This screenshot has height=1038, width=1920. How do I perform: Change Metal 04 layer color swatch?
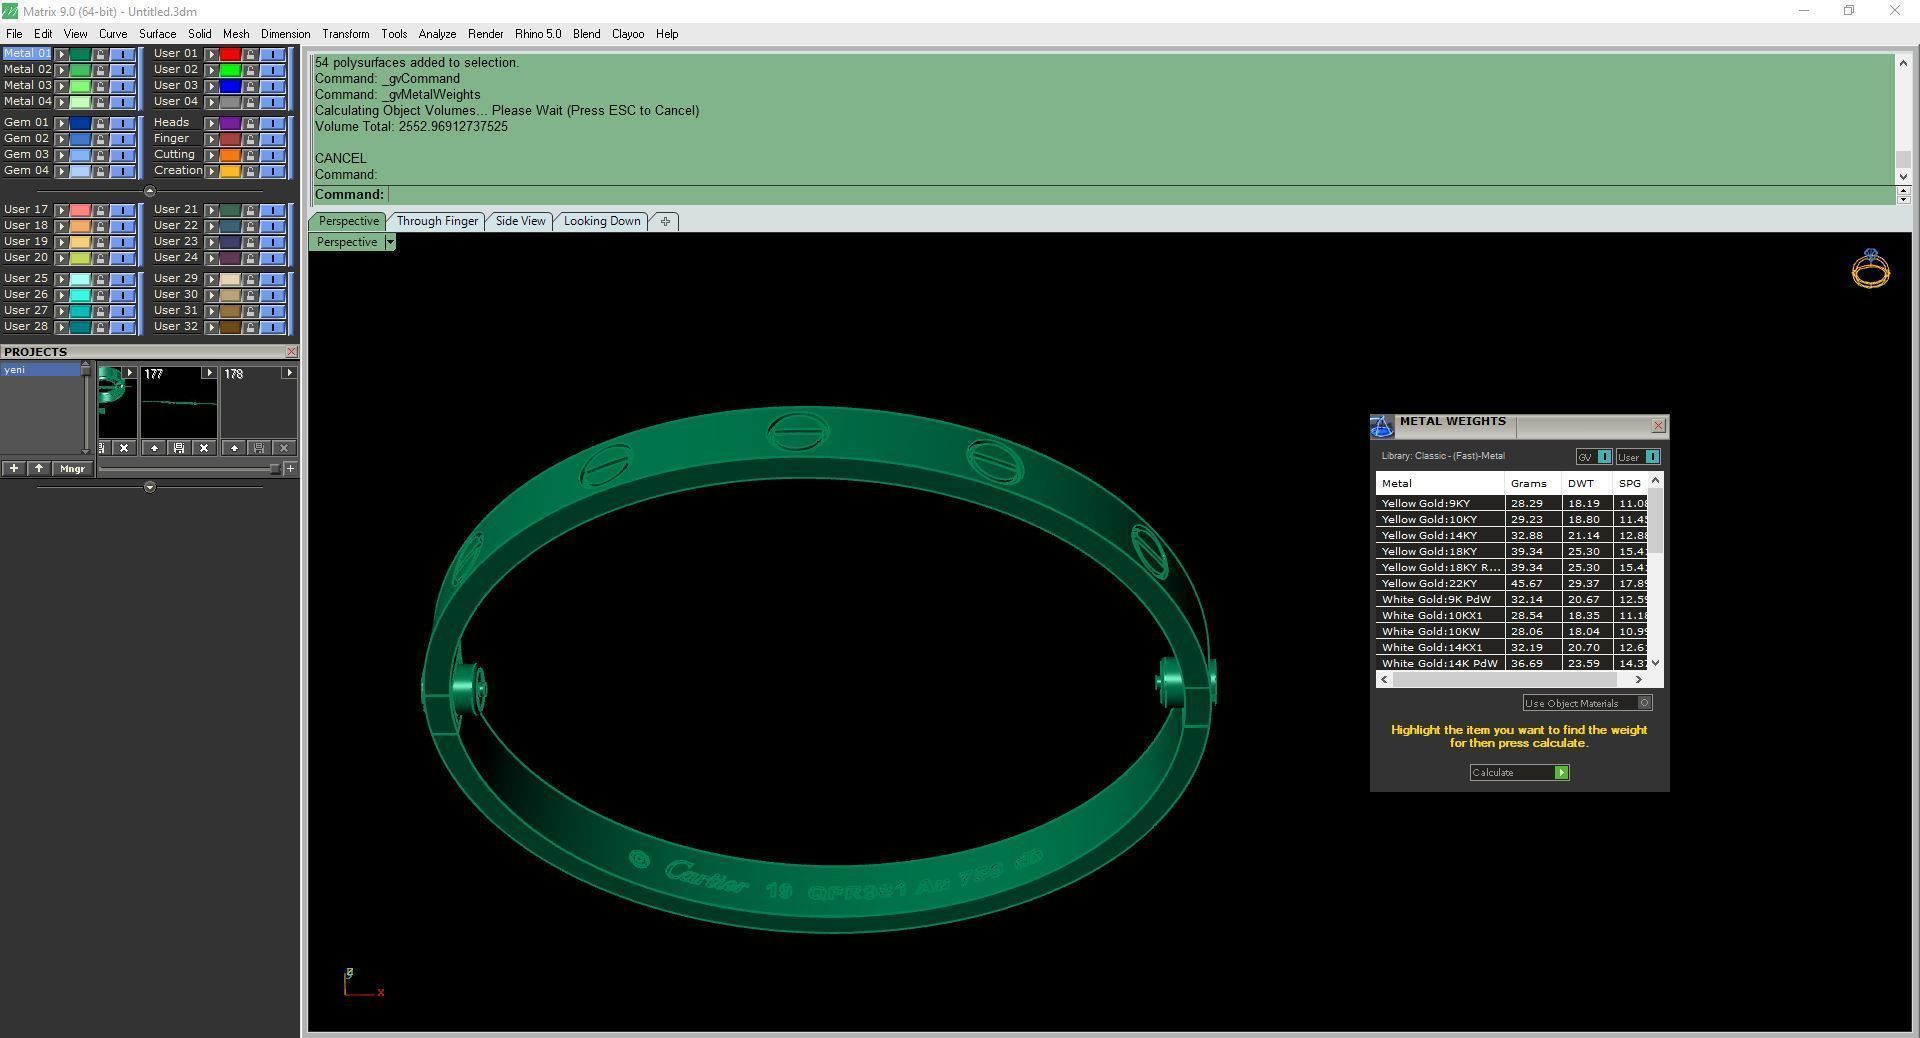80,102
